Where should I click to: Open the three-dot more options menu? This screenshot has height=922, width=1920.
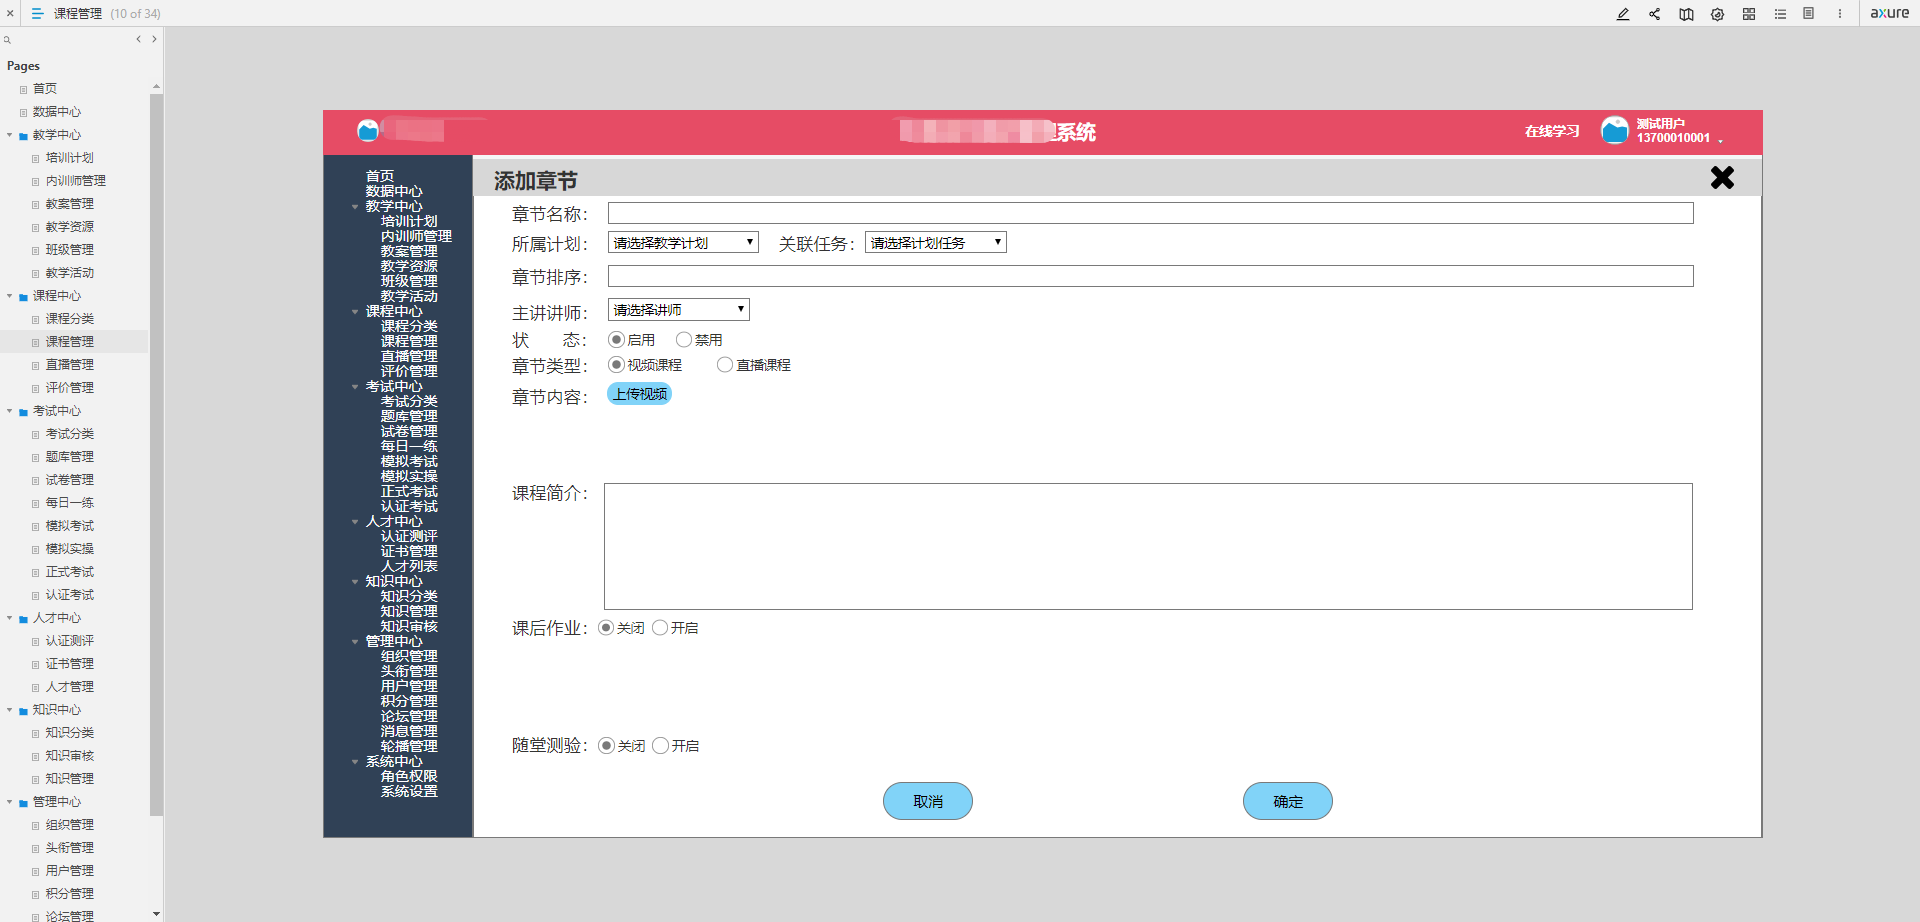(x=1840, y=13)
